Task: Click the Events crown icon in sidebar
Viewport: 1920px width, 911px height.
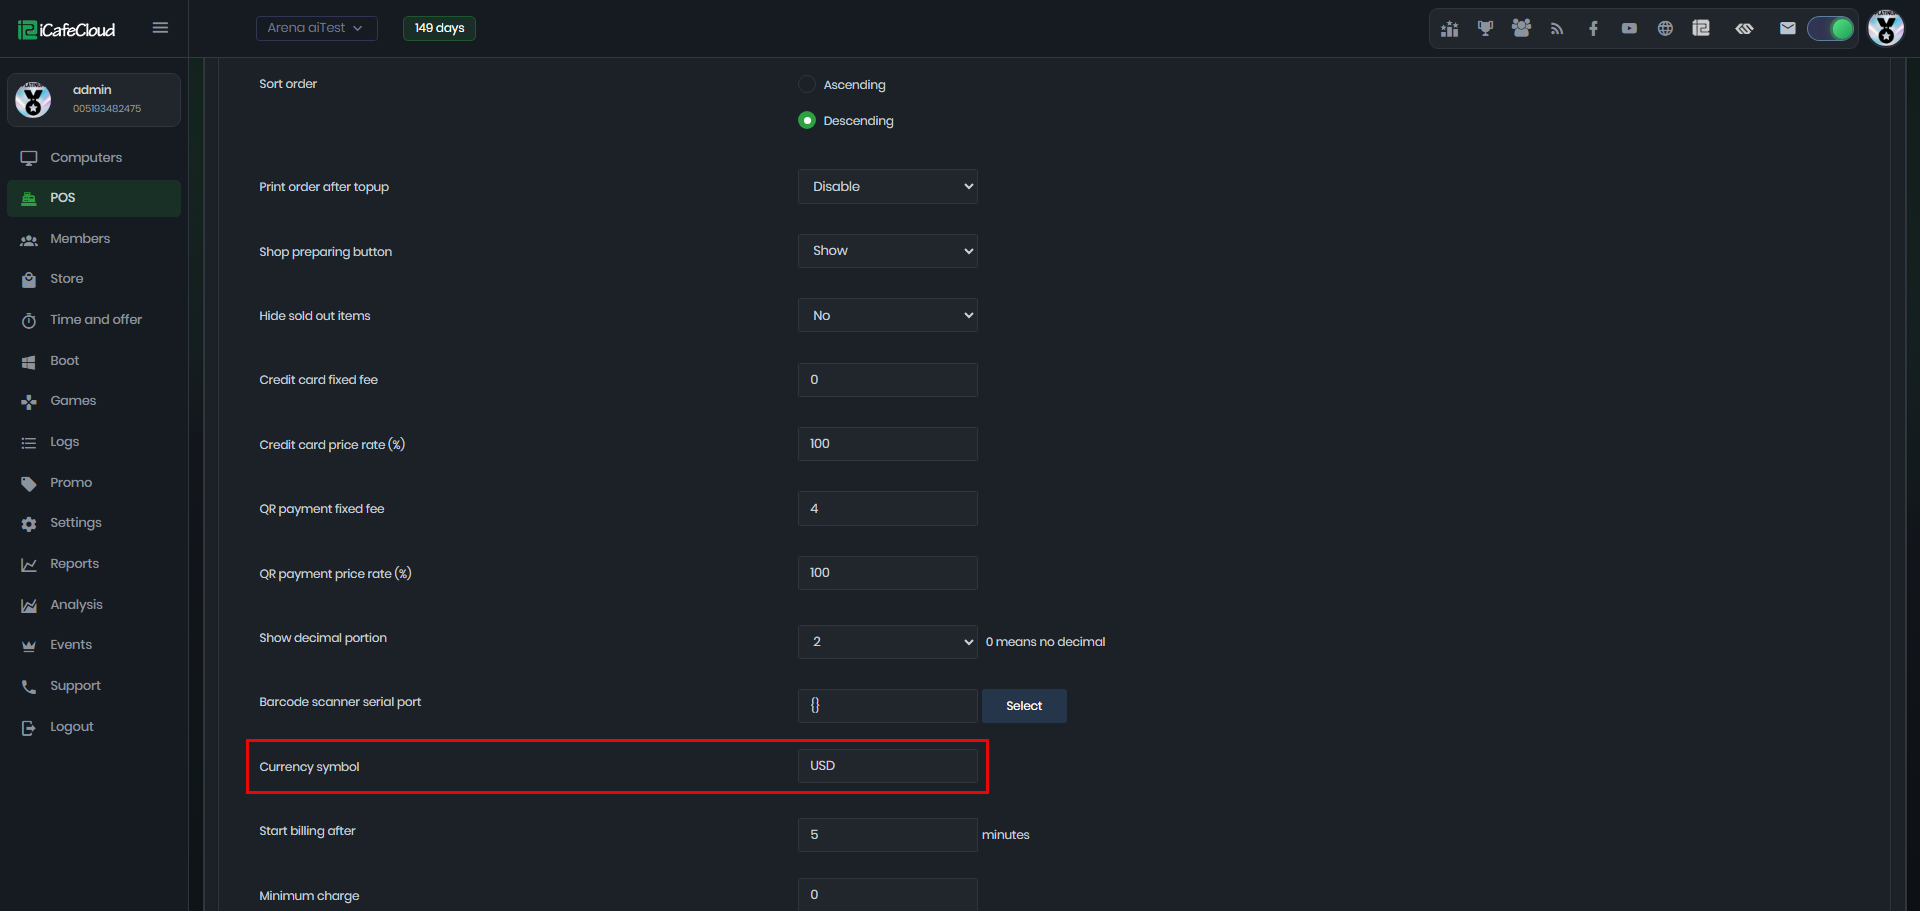Action: 29,645
